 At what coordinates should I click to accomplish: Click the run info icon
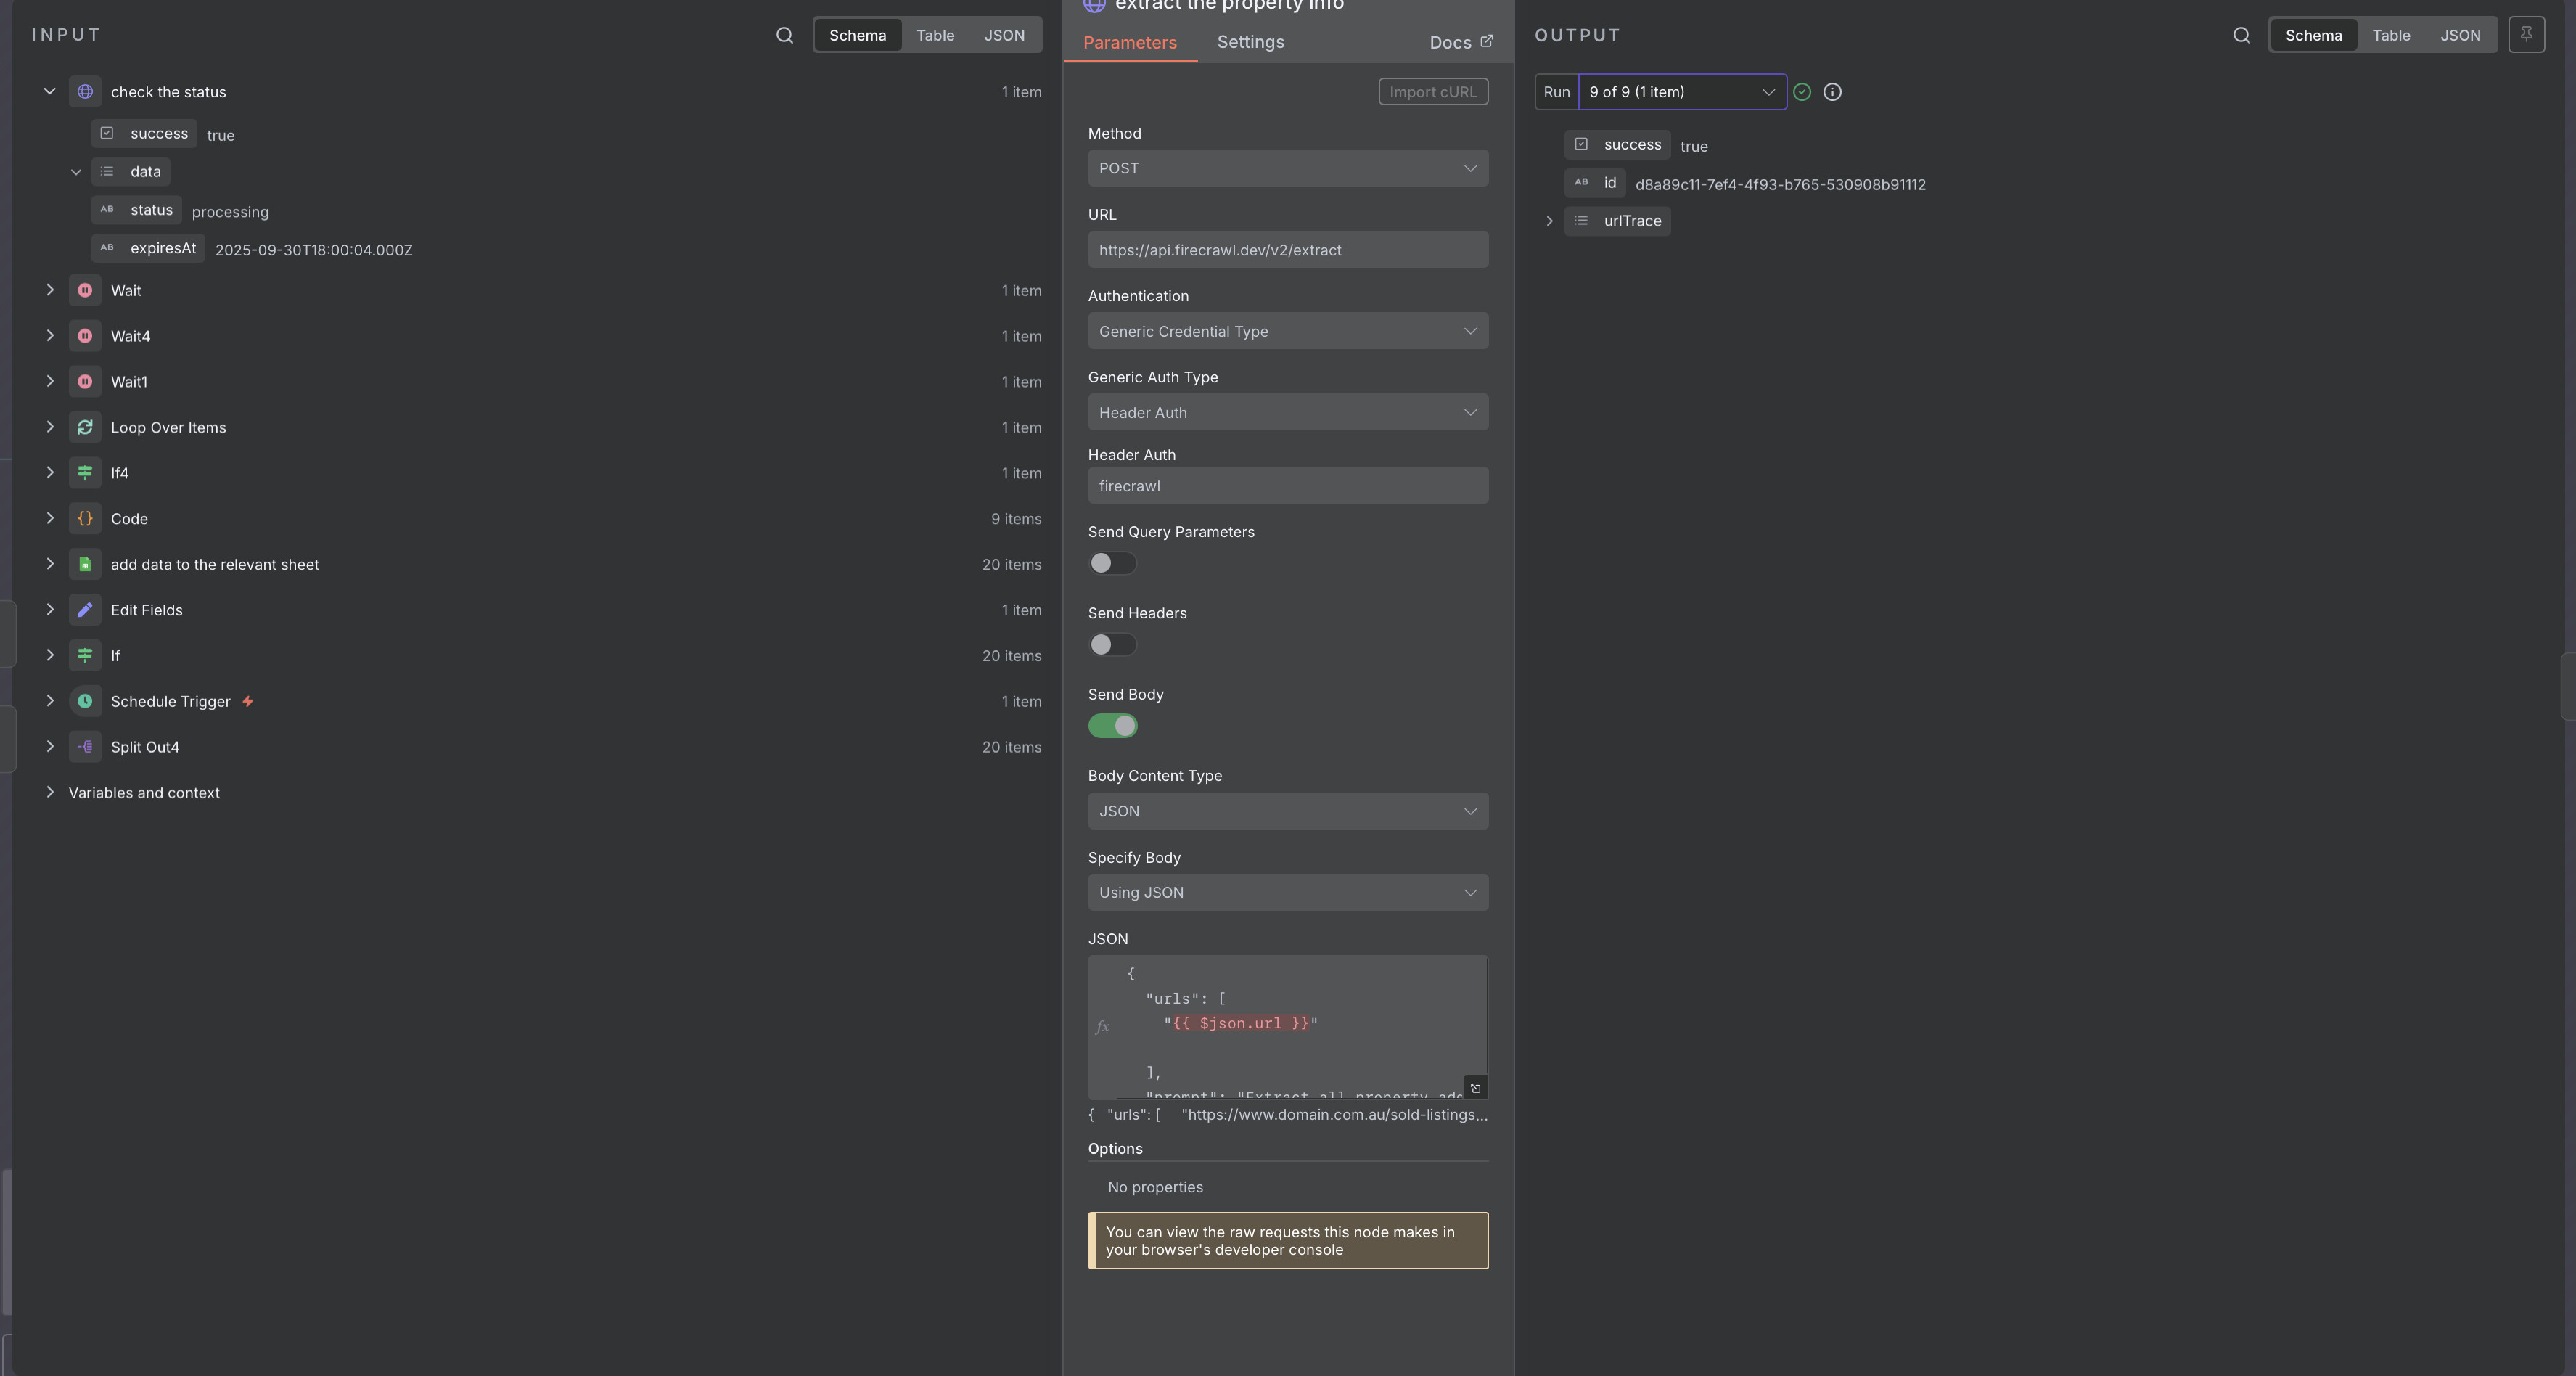1832,92
